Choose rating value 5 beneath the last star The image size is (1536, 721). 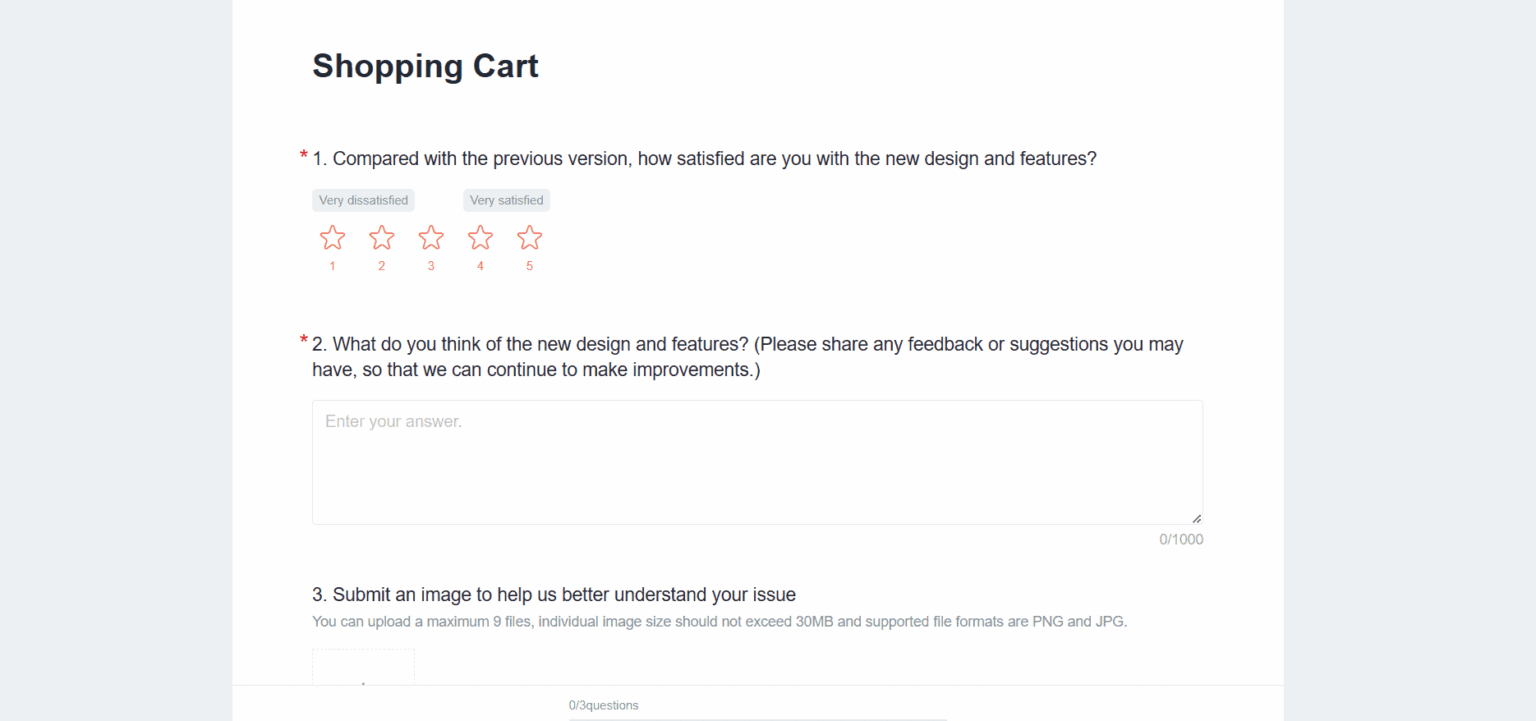[529, 265]
